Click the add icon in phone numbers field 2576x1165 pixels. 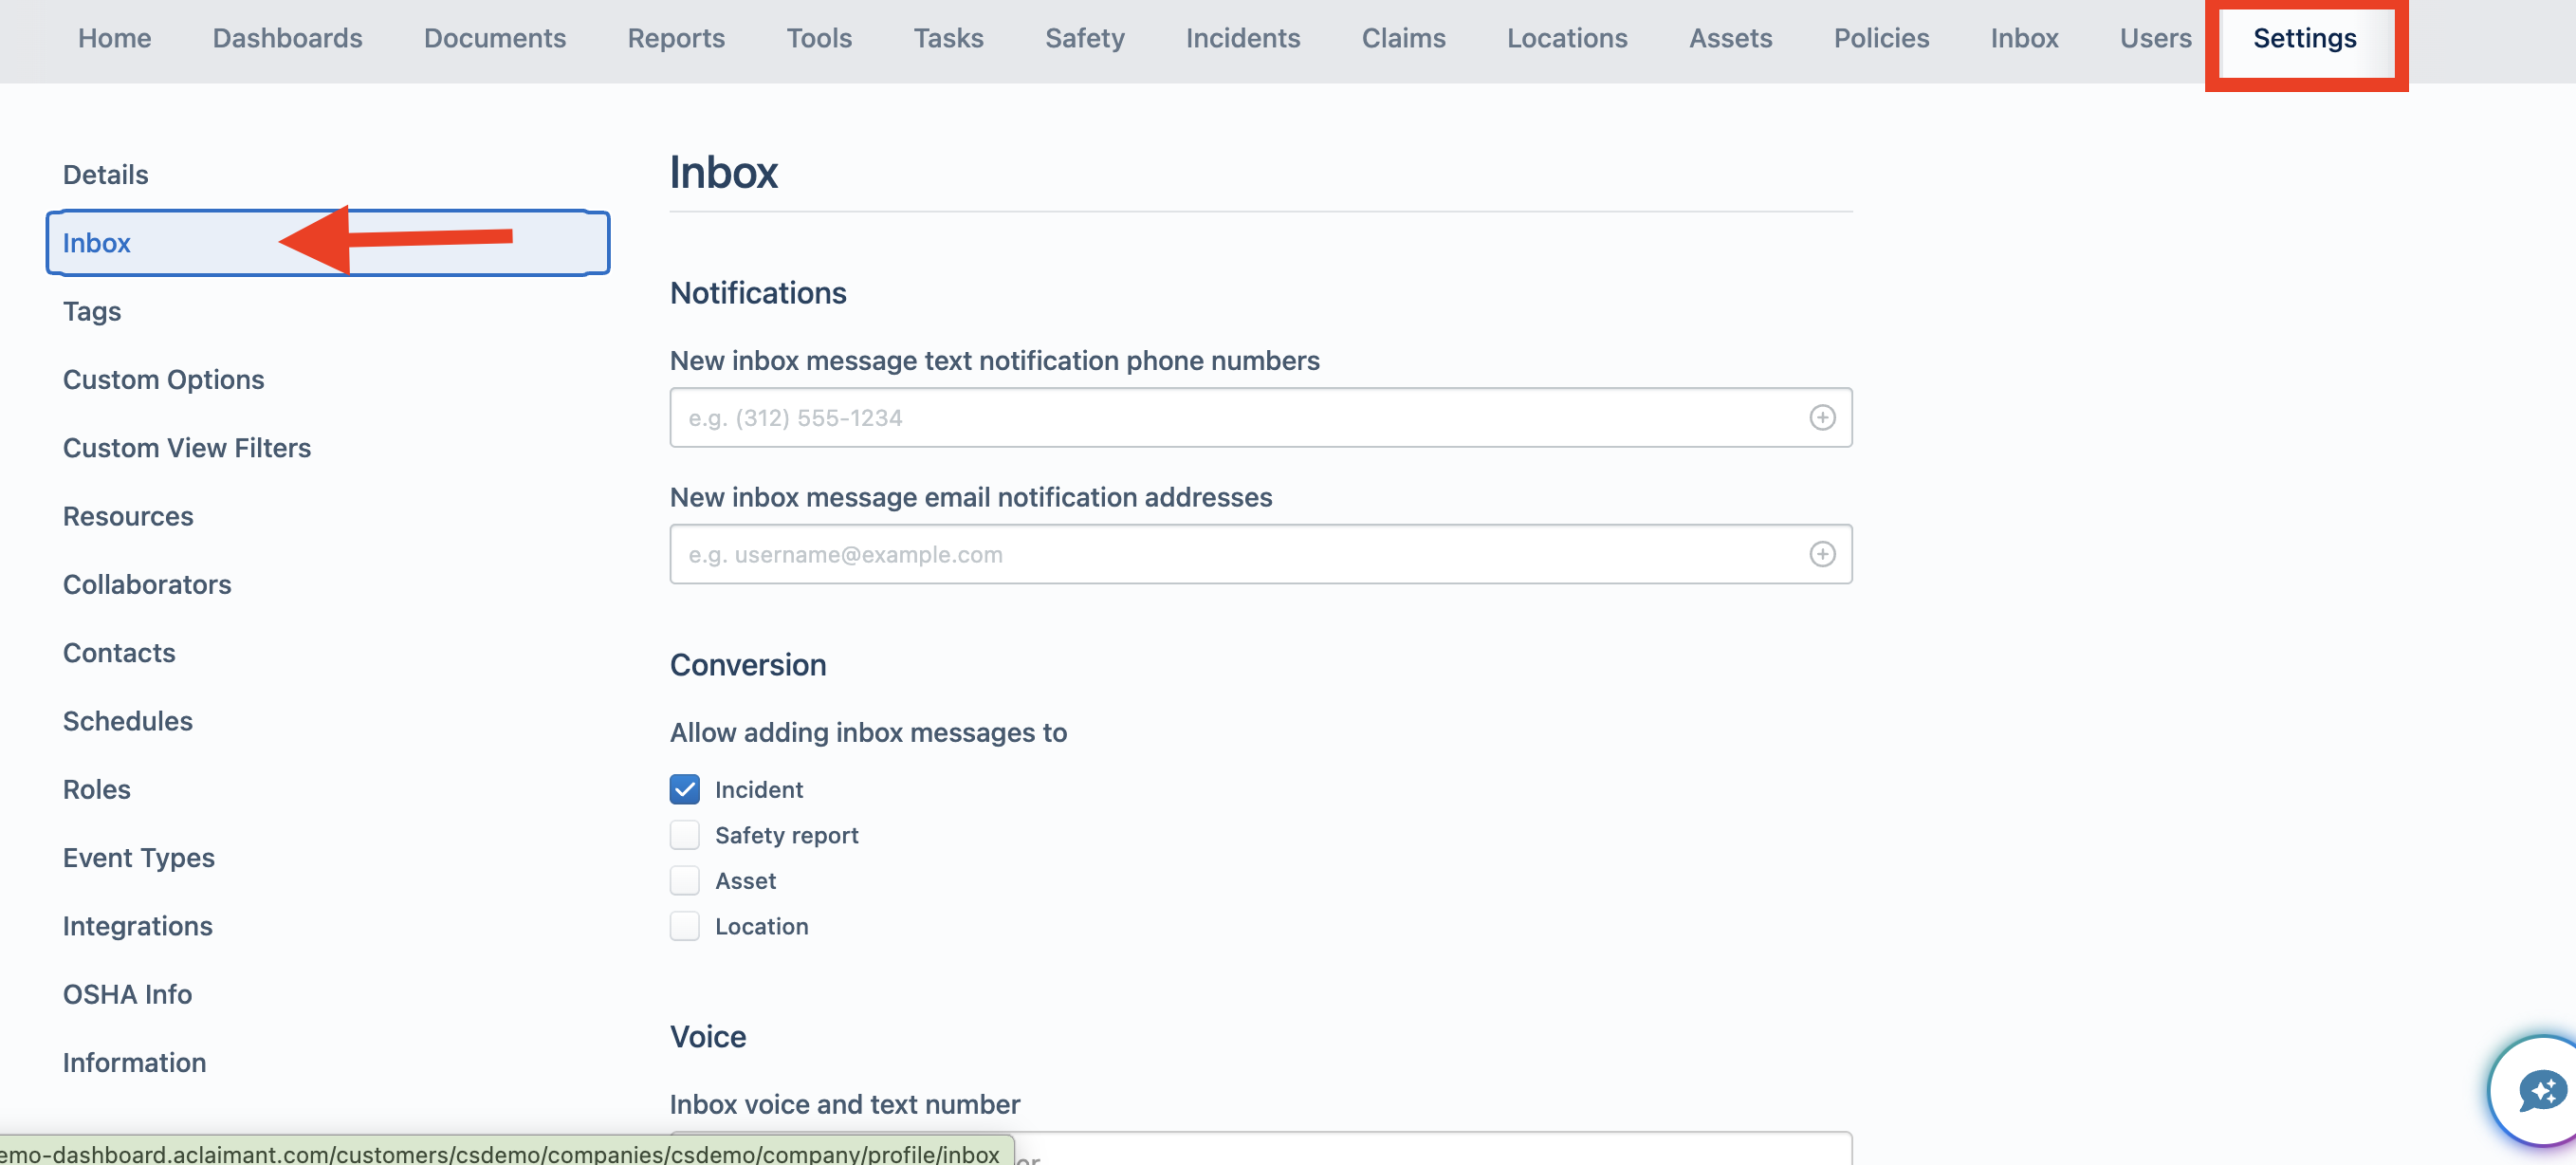tap(1822, 418)
